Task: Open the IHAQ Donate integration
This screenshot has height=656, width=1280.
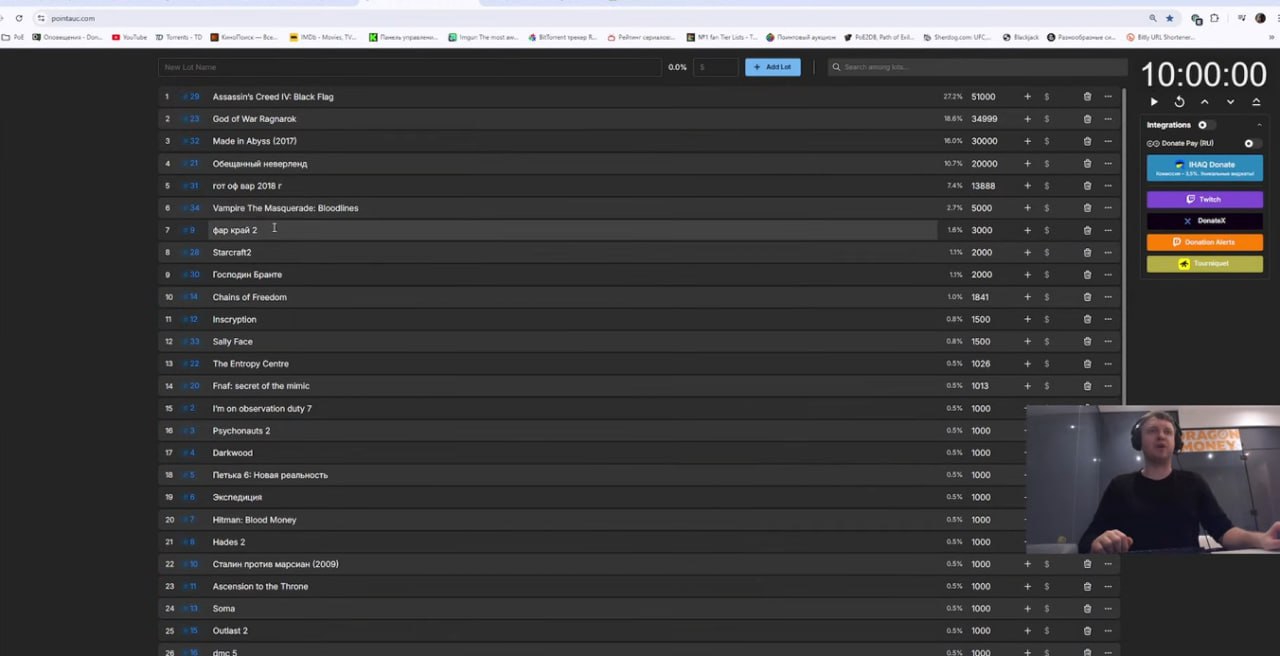Action: [1205, 168]
